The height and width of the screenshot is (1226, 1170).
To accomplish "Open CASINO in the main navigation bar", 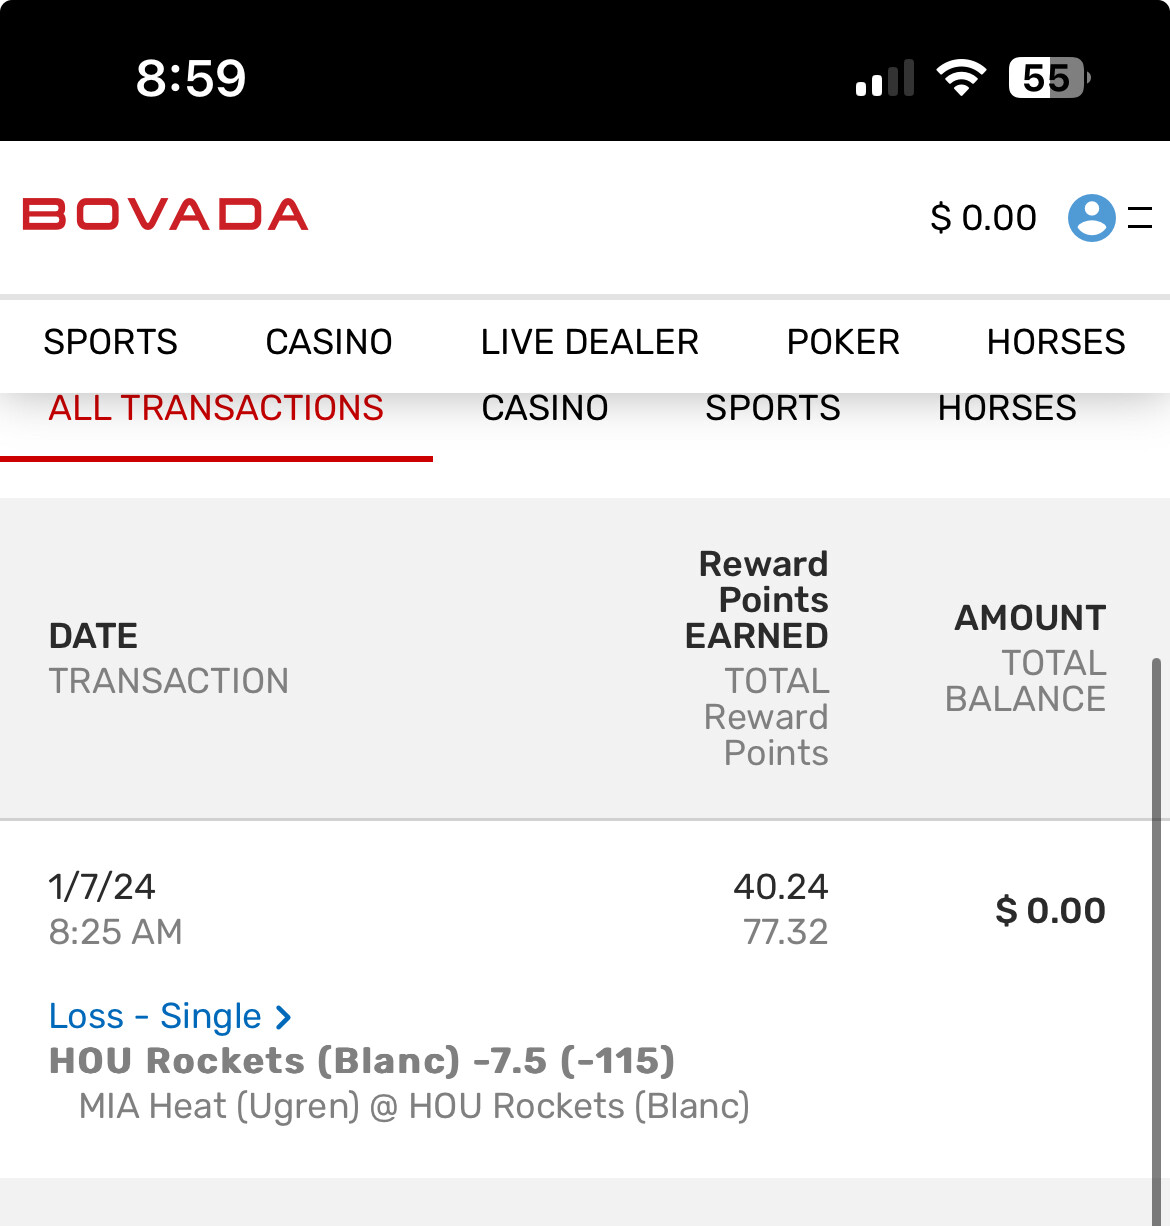I will point(329,342).
